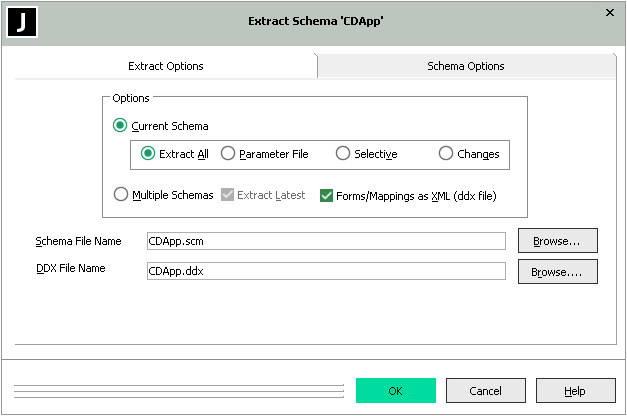
Task: Switch to the Extract Options tab
Action: pos(166,66)
